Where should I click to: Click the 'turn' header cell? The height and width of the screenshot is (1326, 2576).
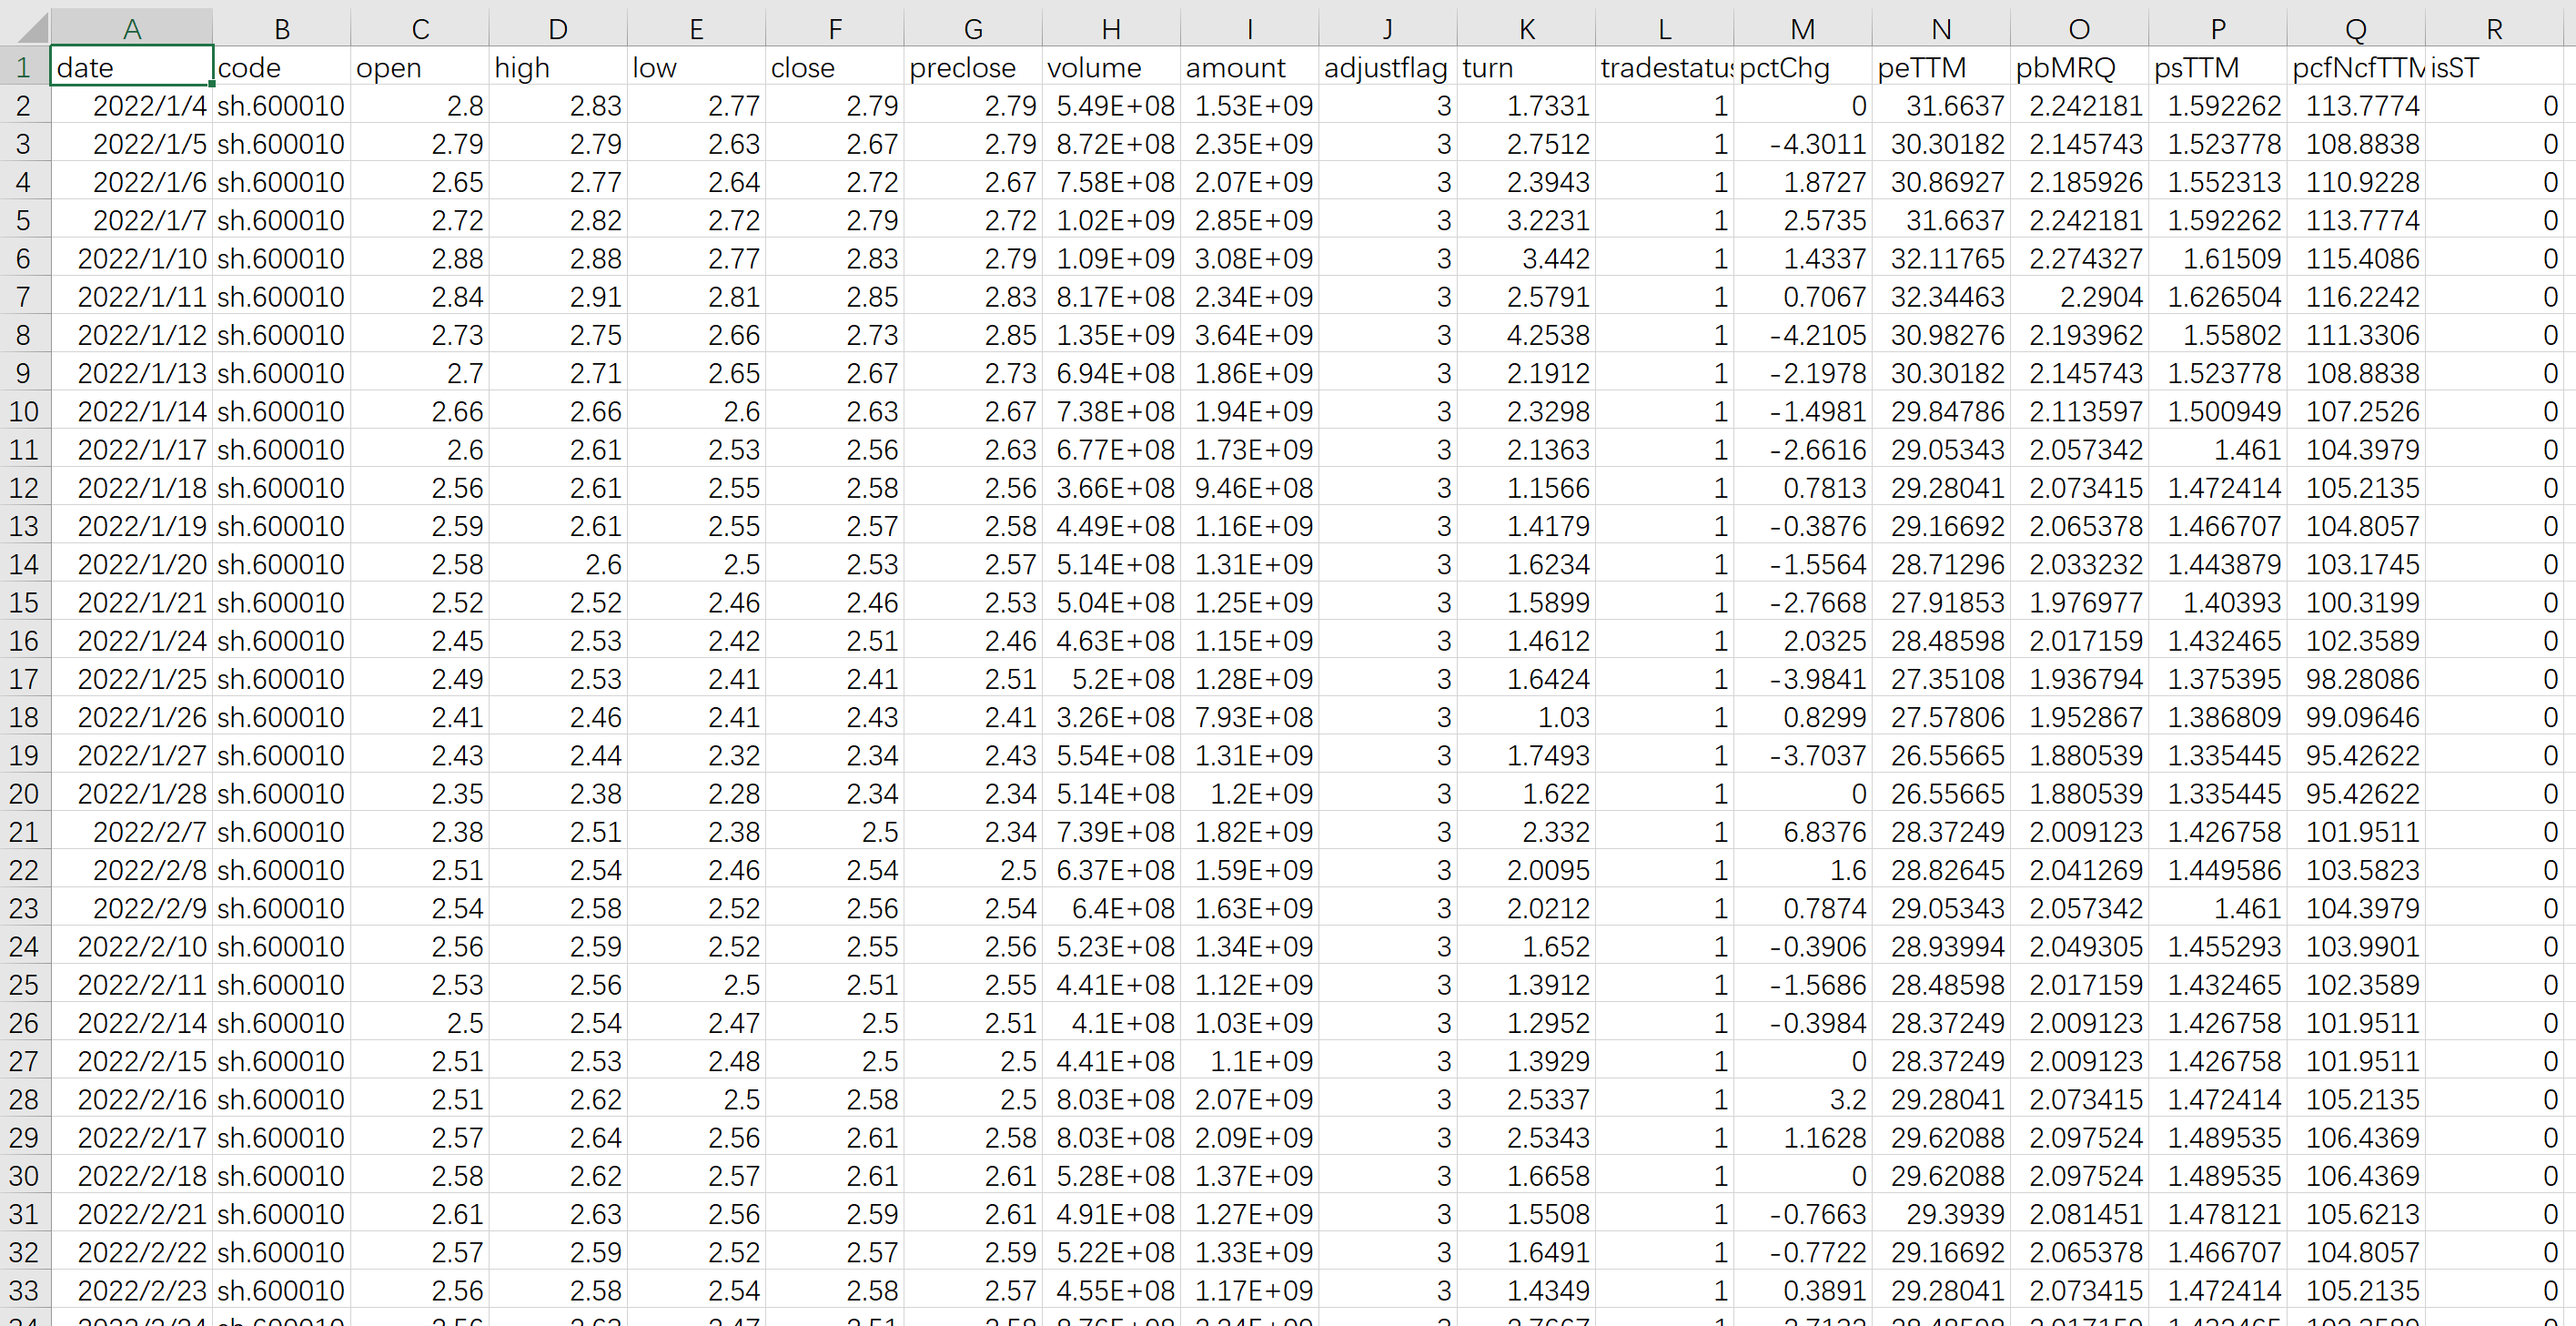(1526, 67)
